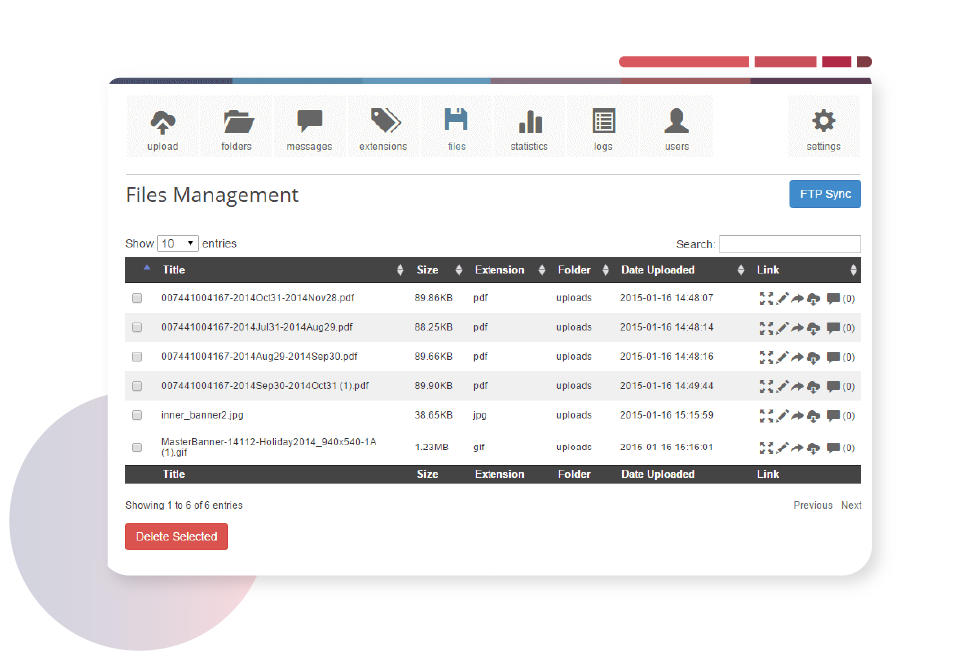Download the MasterBanner gif via cloud icon
Viewport: 956px width, 651px height.
[813, 448]
